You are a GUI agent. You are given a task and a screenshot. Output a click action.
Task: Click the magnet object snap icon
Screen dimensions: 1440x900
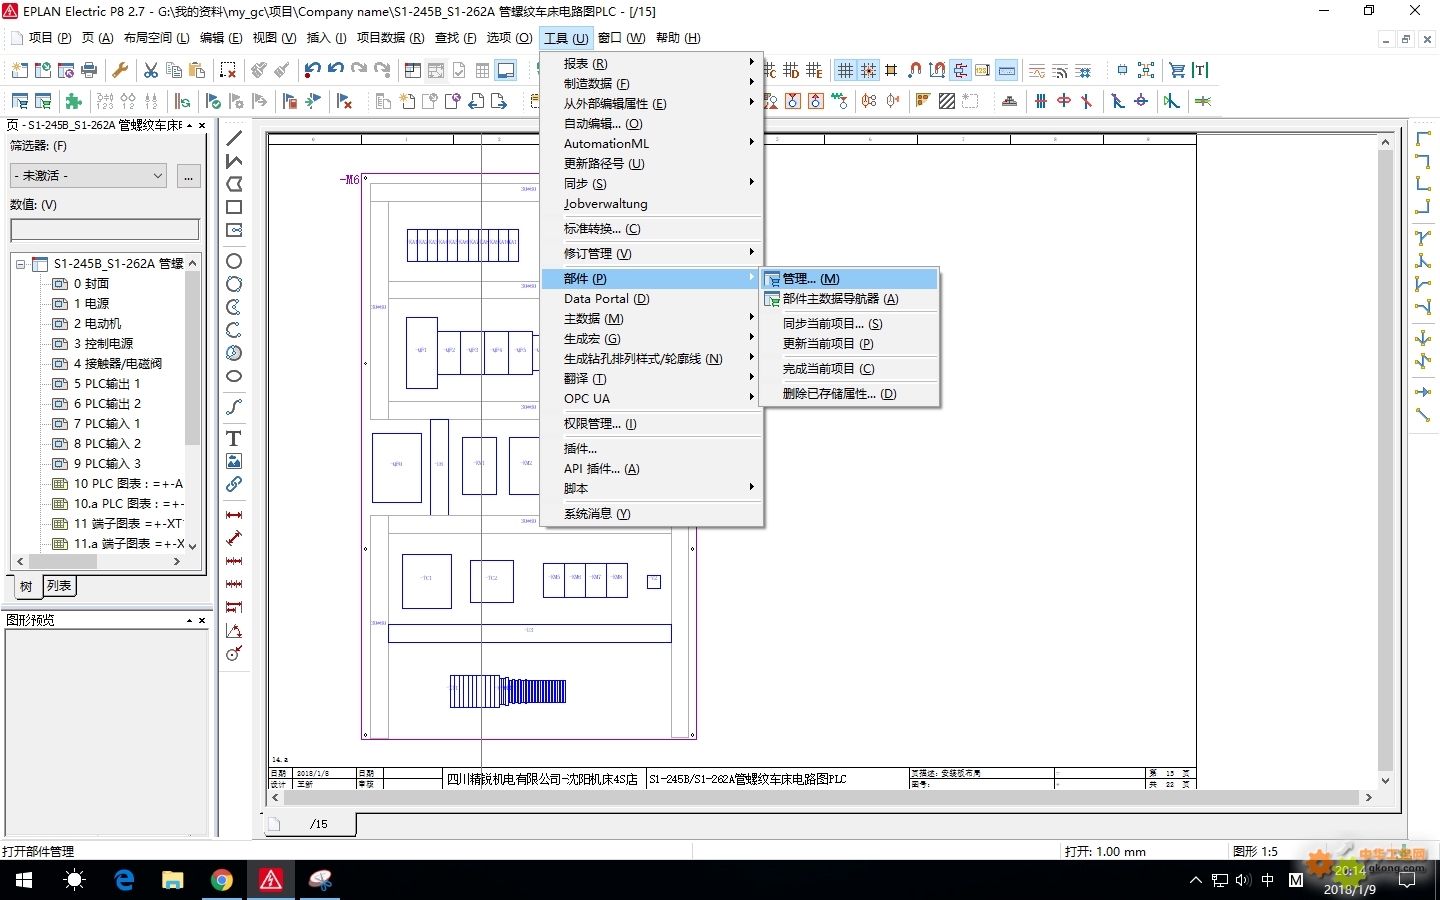(914, 70)
